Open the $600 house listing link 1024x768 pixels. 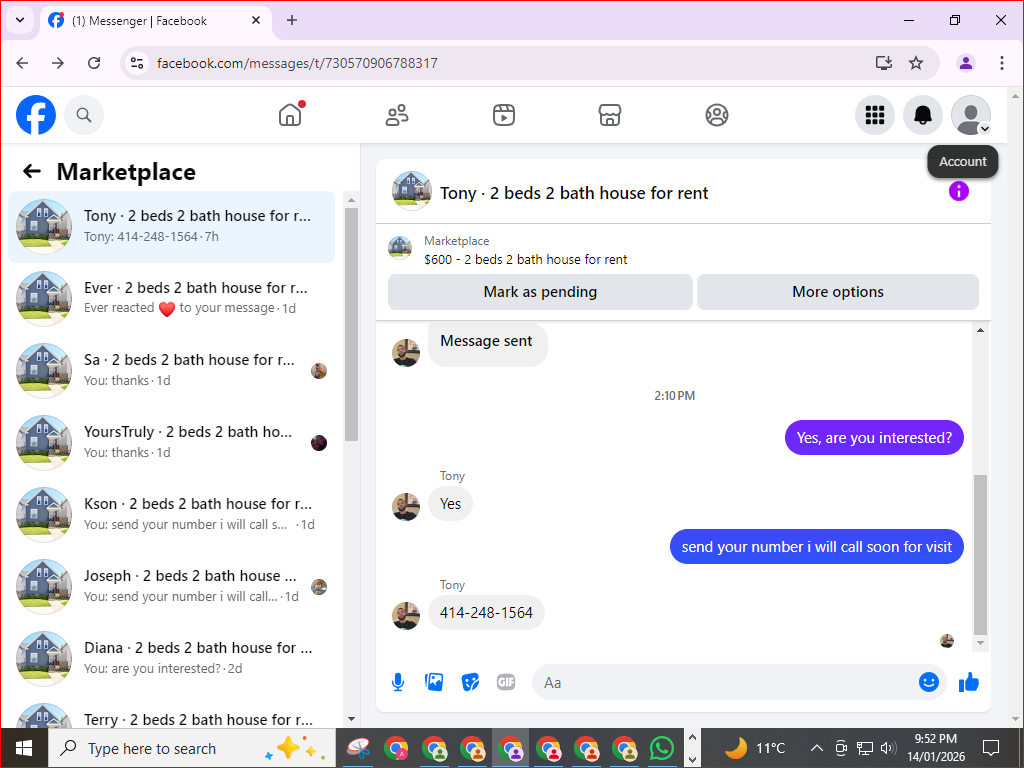click(x=526, y=259)
